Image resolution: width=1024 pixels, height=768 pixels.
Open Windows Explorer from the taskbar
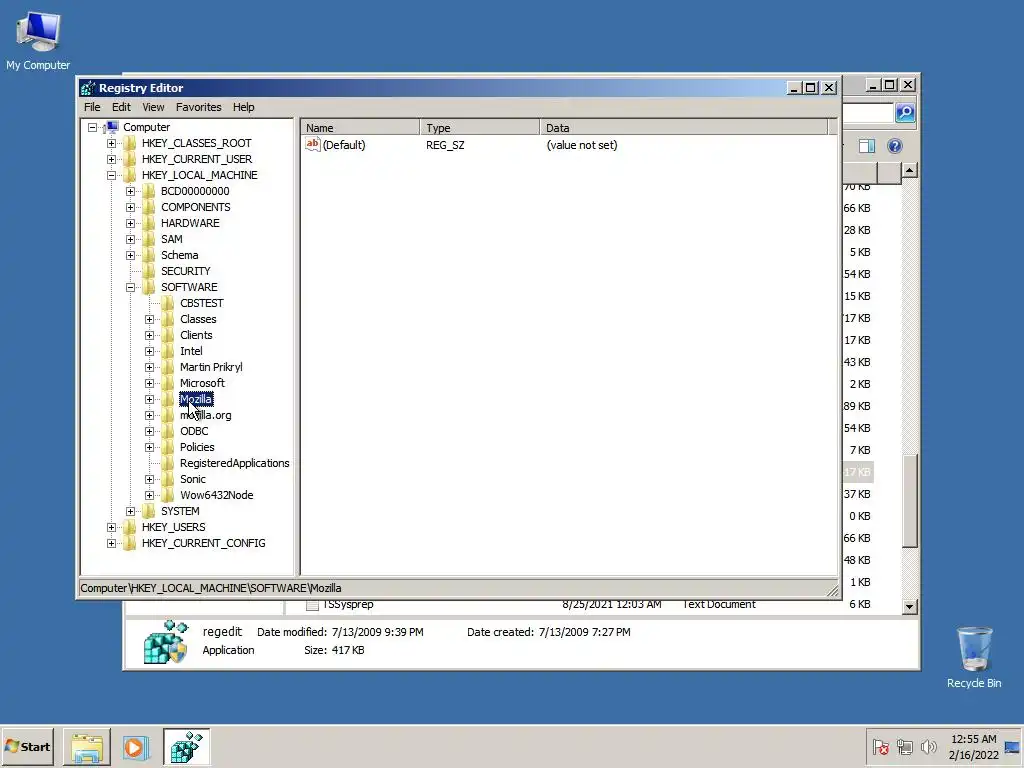(87, 747)
